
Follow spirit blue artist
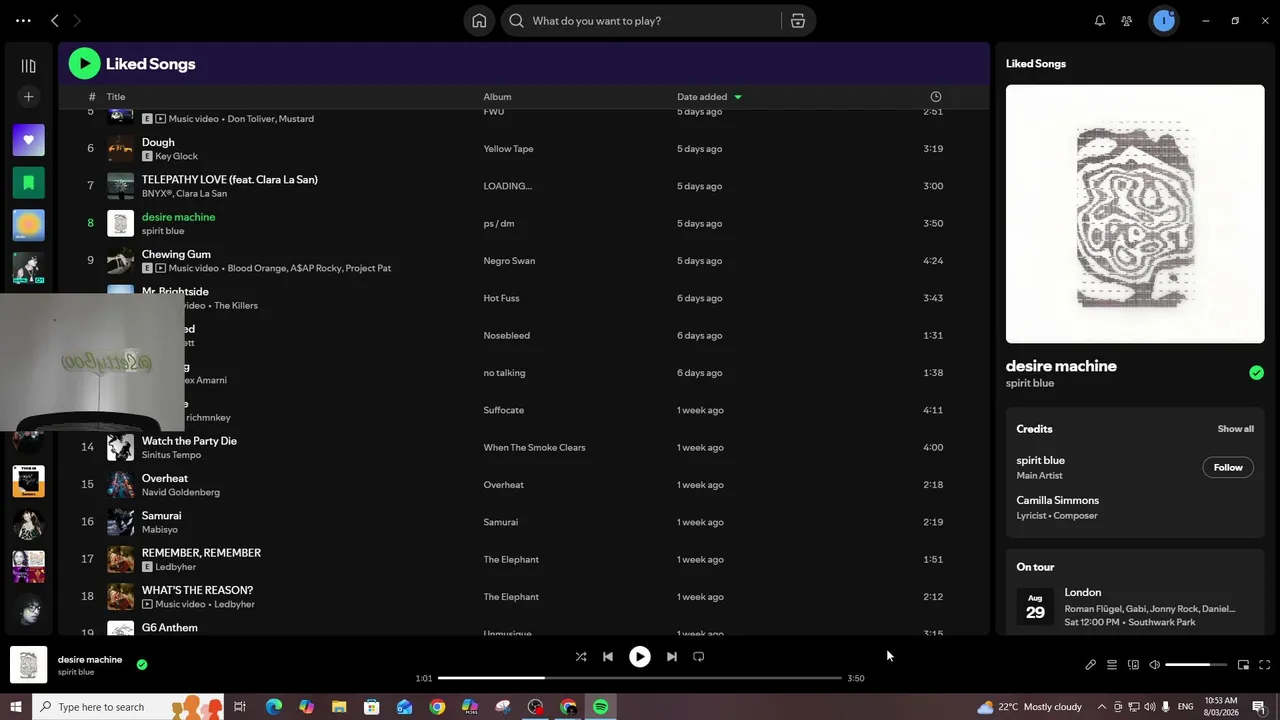pos(1228,468)
